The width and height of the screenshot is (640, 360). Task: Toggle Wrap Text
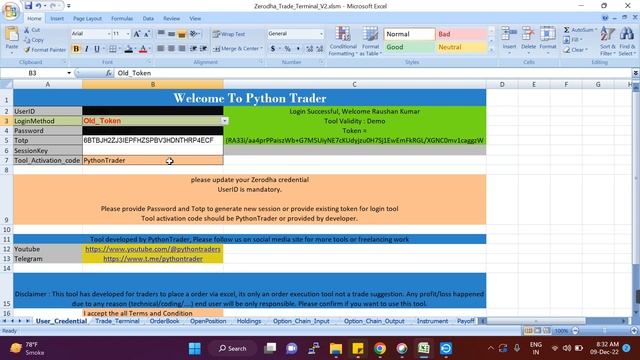click(229, 34)
